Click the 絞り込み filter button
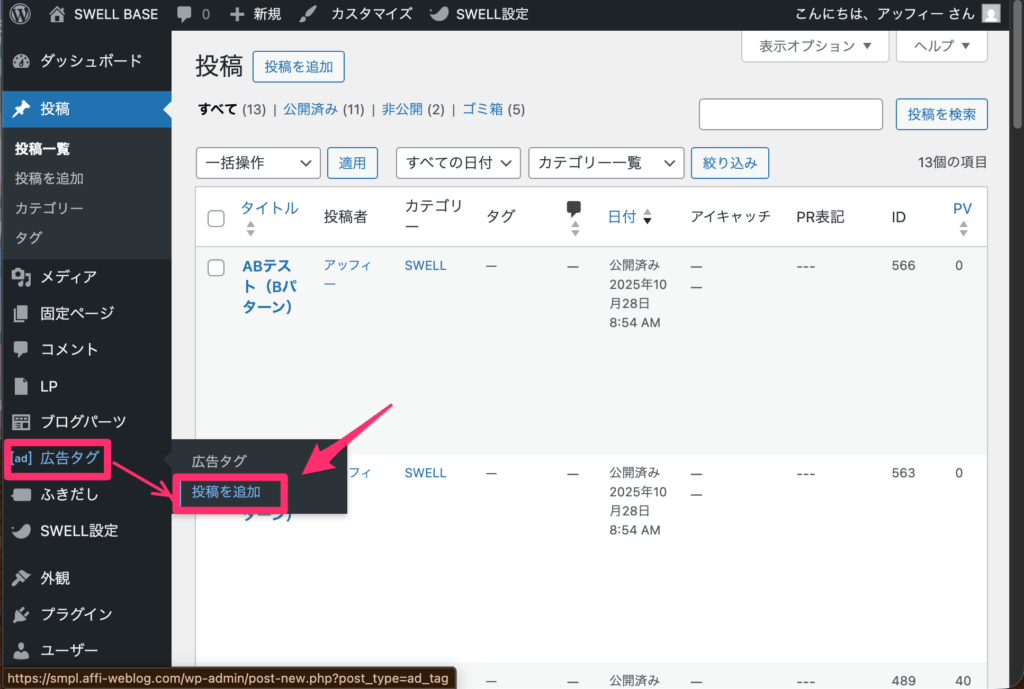This screenshot has height=689, width=1024. pyautogui.click(x=730, y=162)
